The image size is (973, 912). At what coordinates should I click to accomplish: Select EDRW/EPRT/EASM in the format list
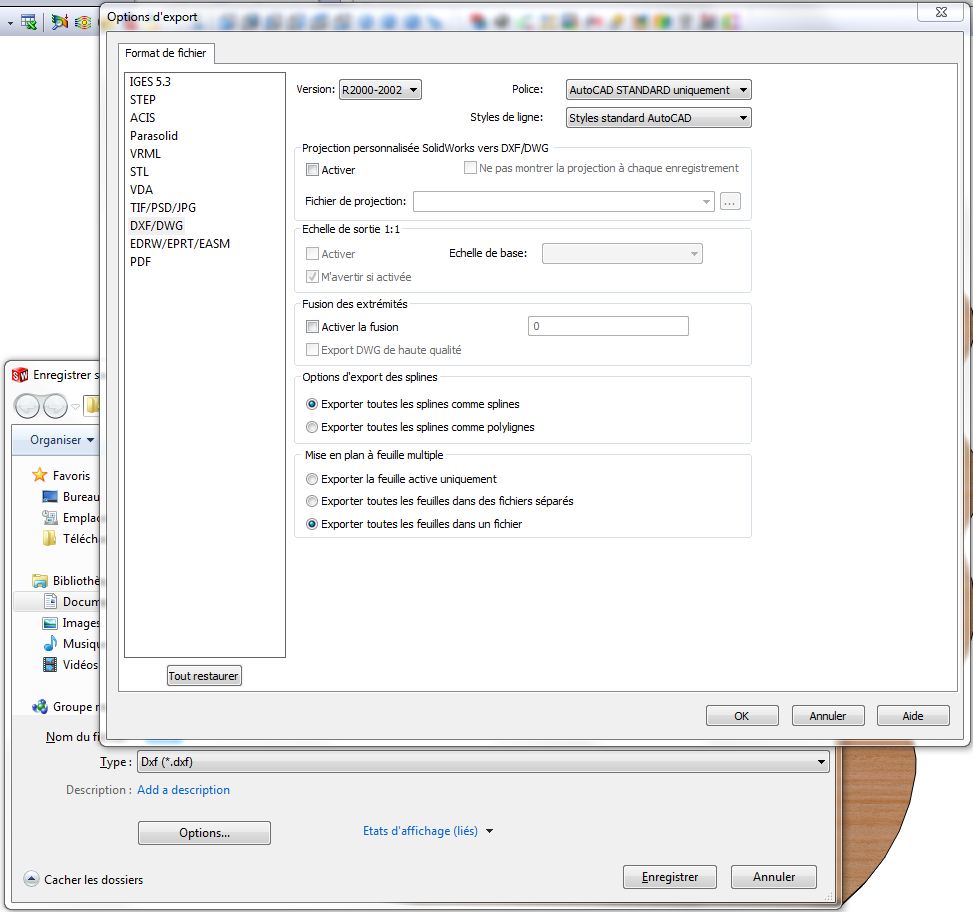click(x=180, y=244)
